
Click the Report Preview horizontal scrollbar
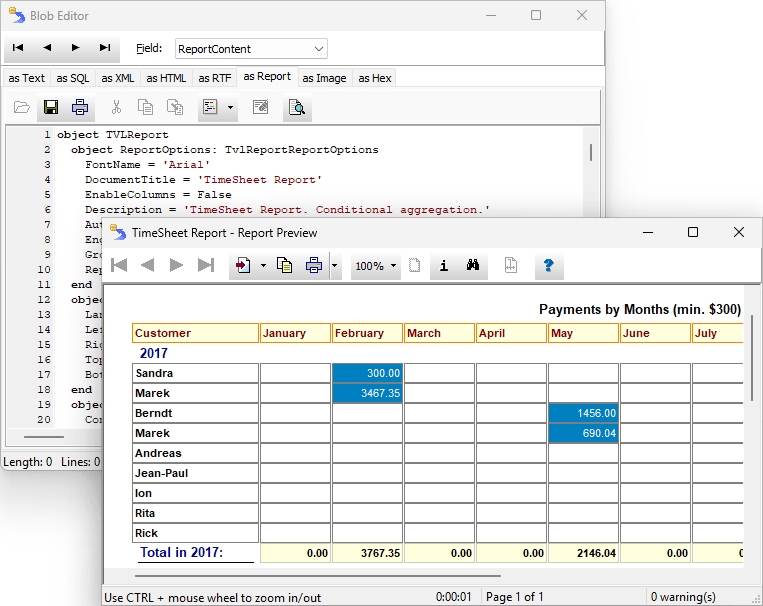click(318, 576)
